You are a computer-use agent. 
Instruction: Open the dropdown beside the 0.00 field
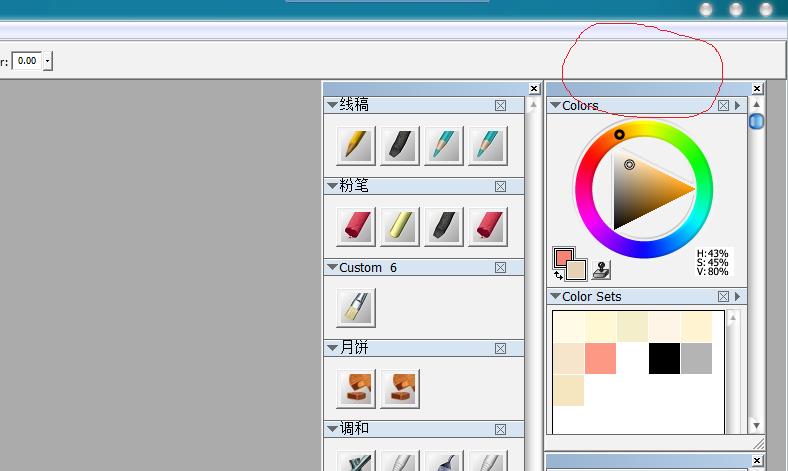pyautogui.click(x=48, y=61)
